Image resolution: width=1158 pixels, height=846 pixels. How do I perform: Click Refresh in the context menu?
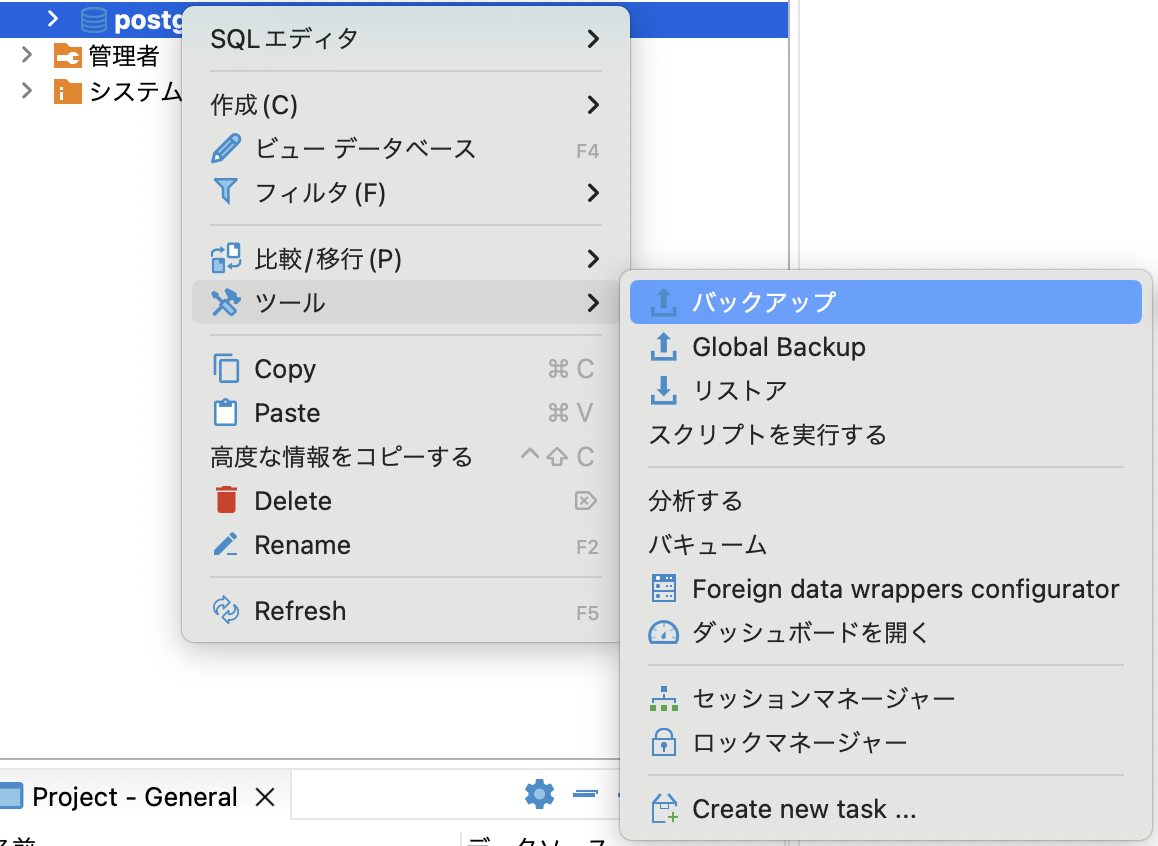tap(302, 610)
